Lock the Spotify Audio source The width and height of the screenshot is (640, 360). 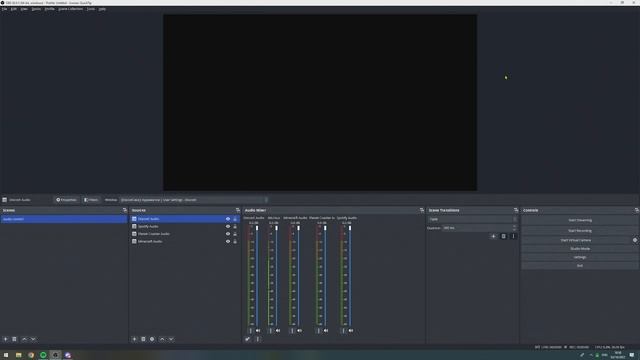coord(235,227)
